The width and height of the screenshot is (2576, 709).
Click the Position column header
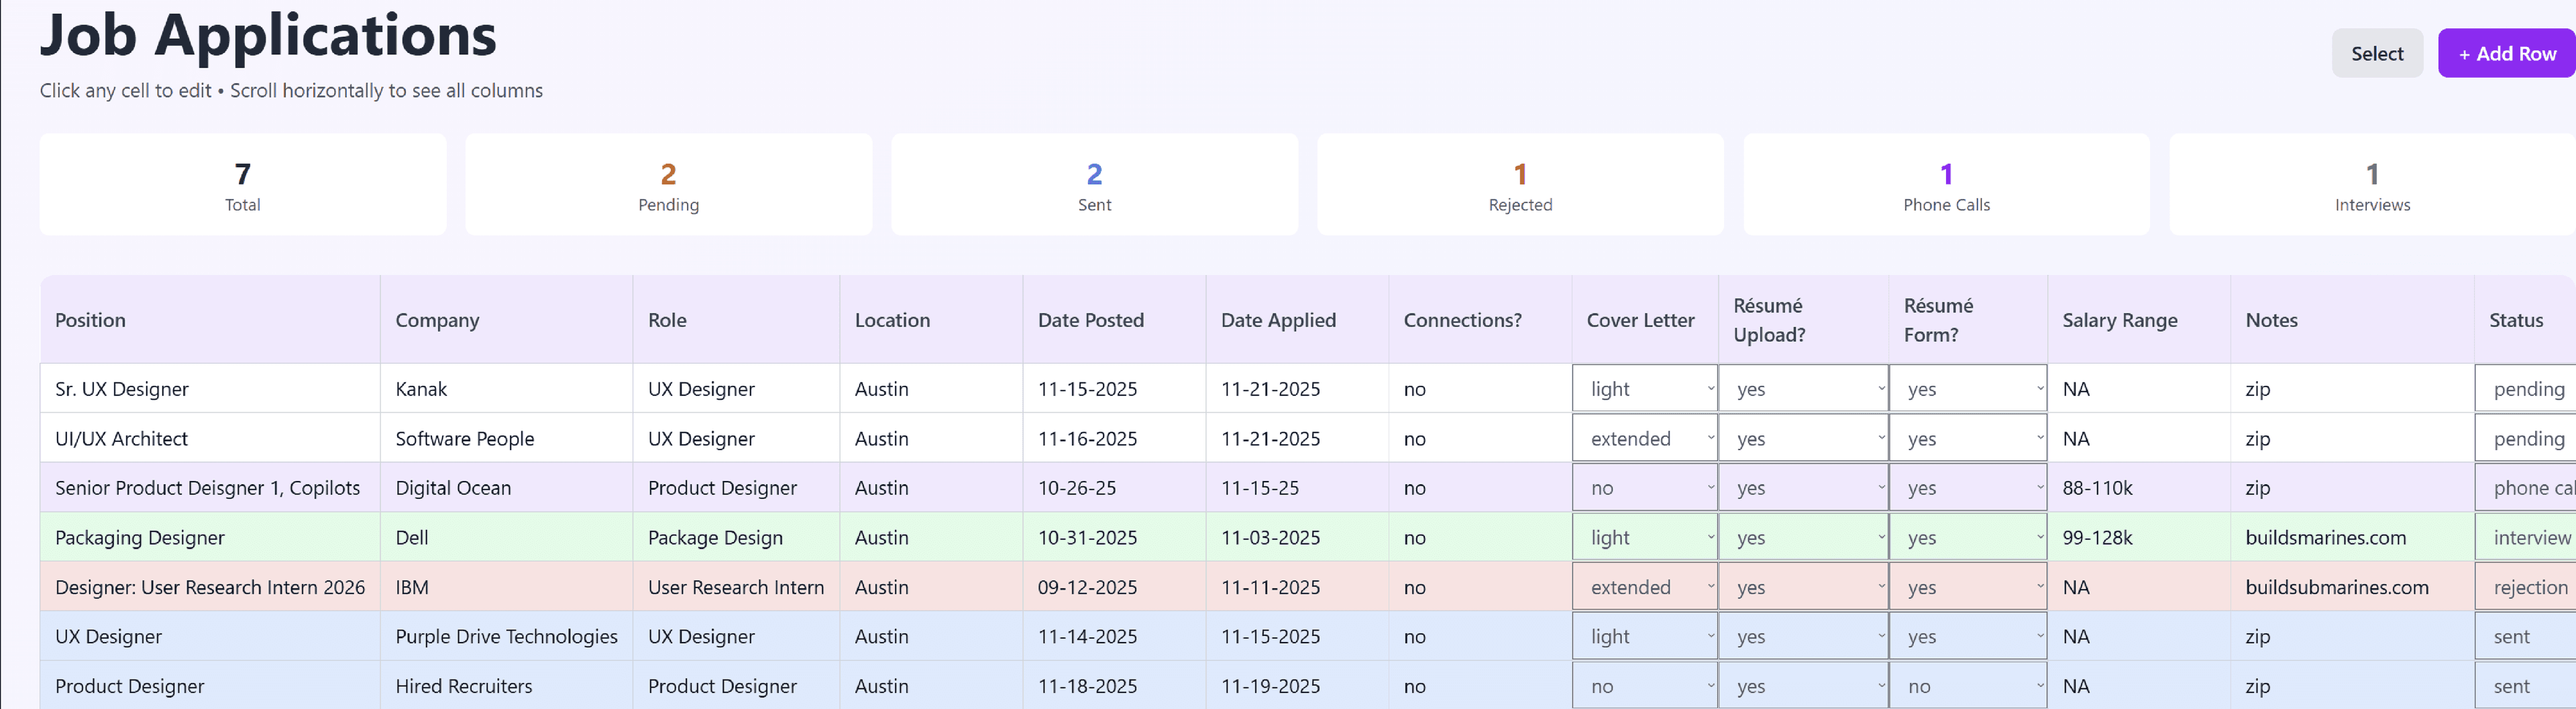tap(90, 319)
